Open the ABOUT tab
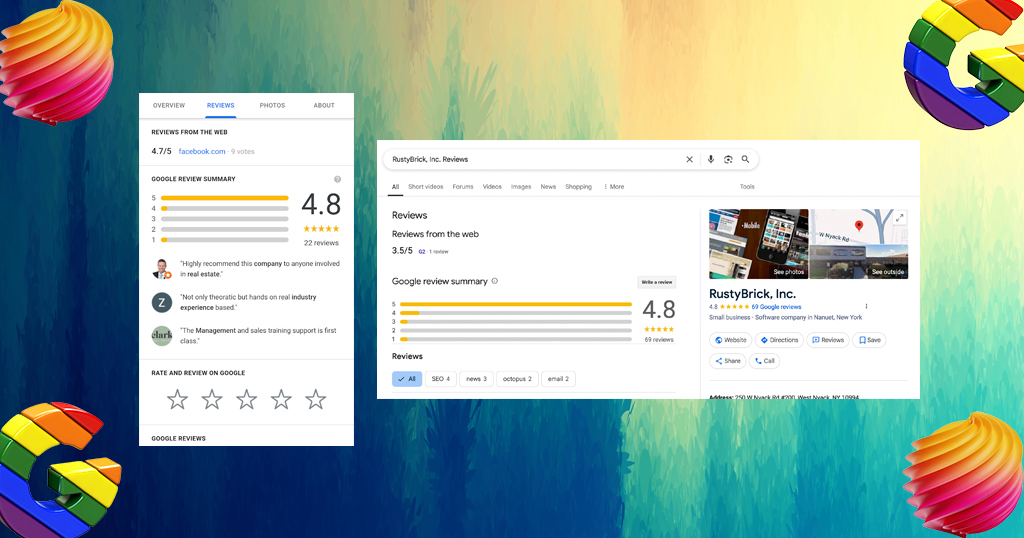Viewport: 1024px width, 538px height. 324,105
